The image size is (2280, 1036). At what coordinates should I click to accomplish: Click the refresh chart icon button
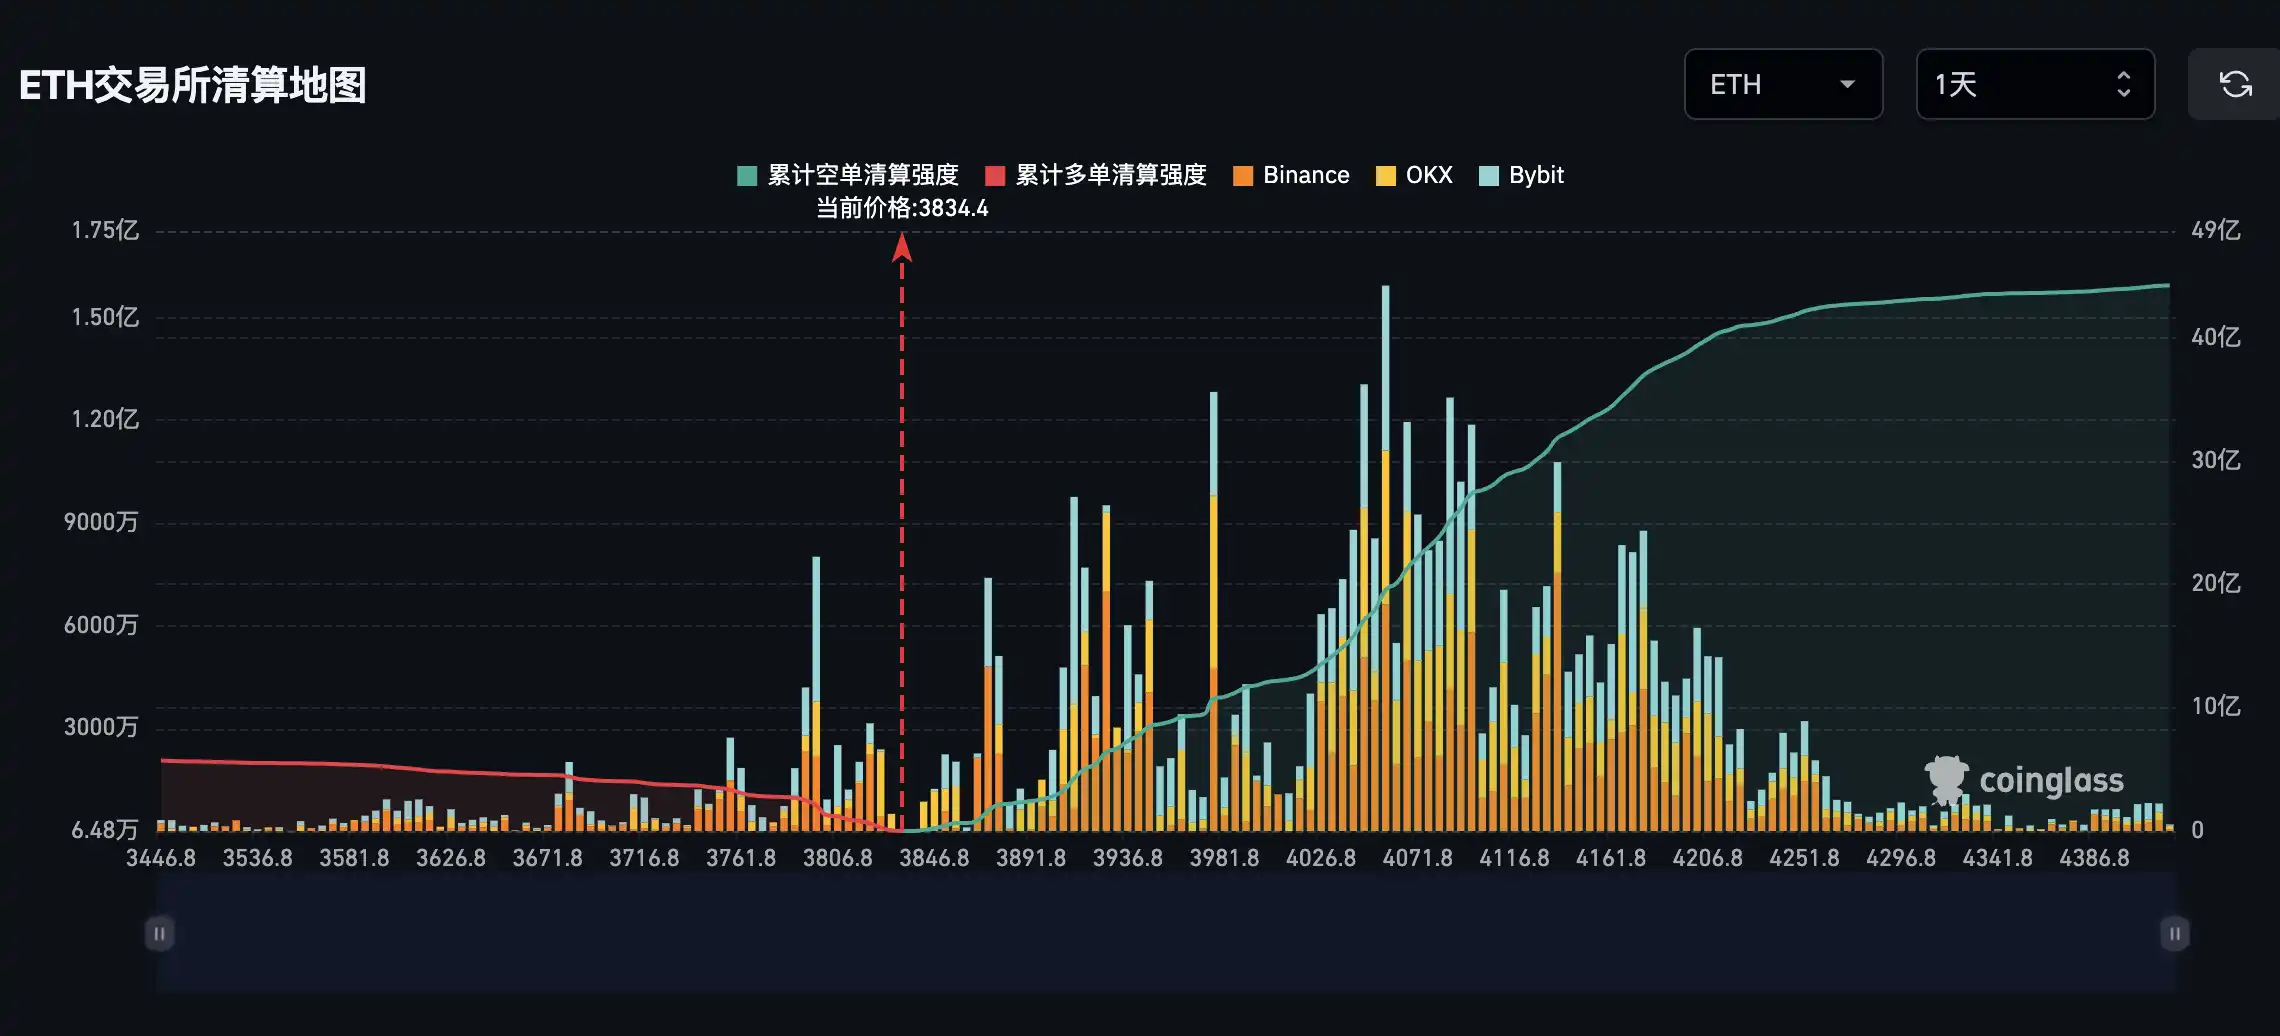tap(2235, 84)
